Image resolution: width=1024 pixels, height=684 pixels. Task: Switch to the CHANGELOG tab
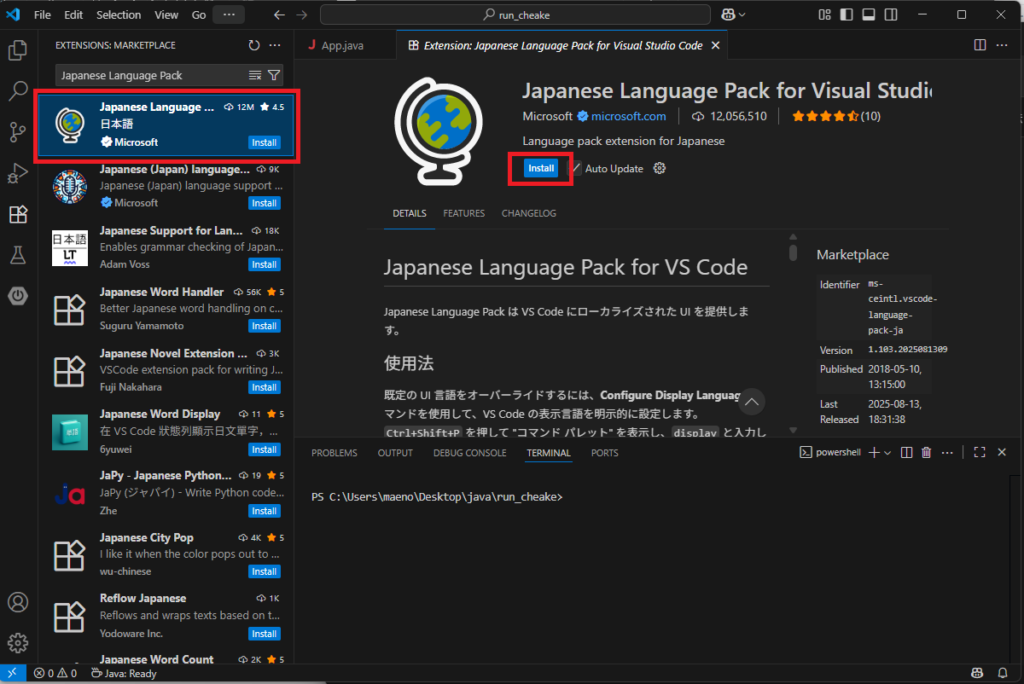(528, 213)
